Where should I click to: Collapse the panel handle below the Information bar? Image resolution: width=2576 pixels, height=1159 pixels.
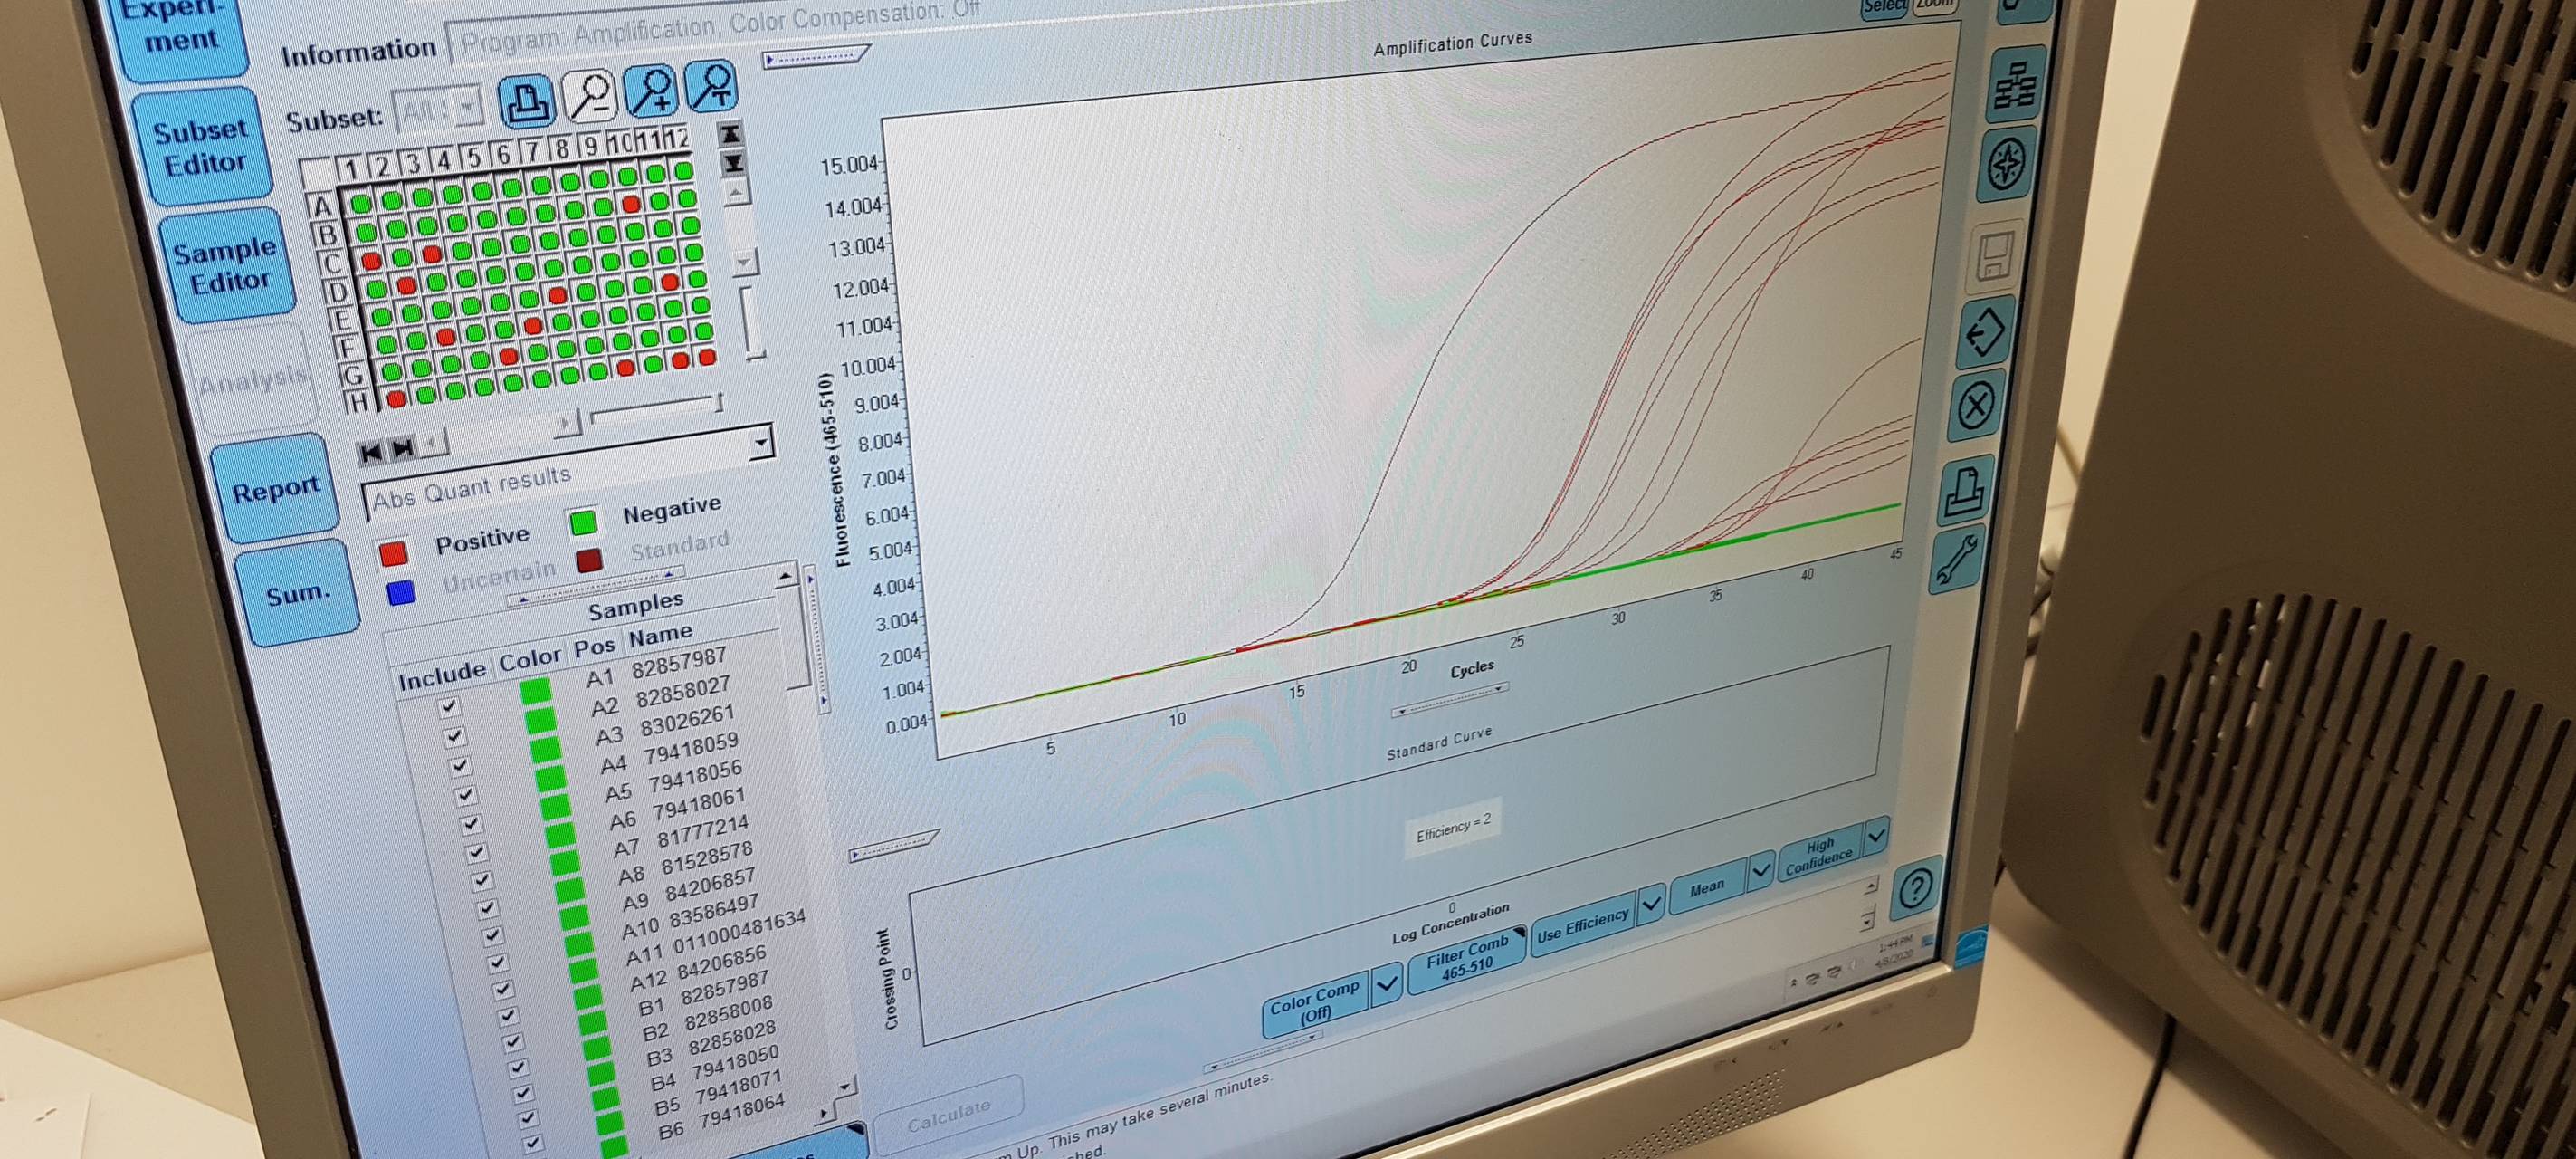tap(817, 56)
